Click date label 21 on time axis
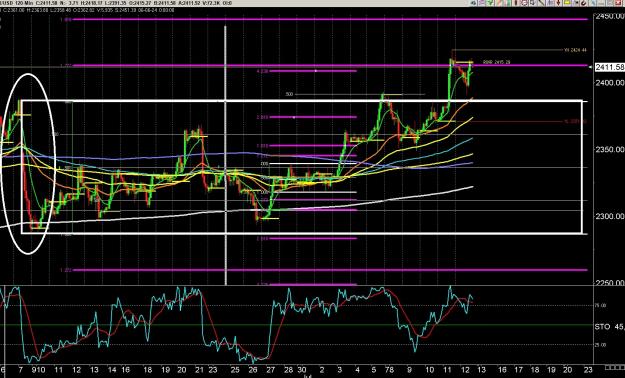 pos(200,370)
